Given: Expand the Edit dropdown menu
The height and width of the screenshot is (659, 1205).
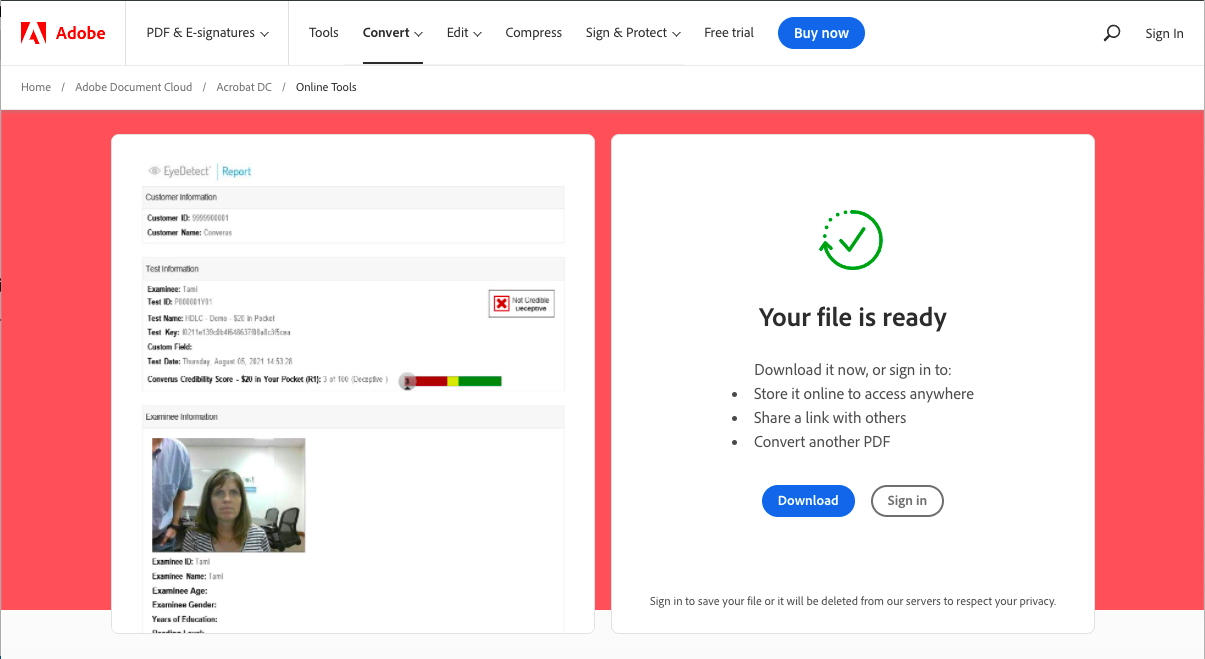Looking at the screenshot, I should [464, 33].
